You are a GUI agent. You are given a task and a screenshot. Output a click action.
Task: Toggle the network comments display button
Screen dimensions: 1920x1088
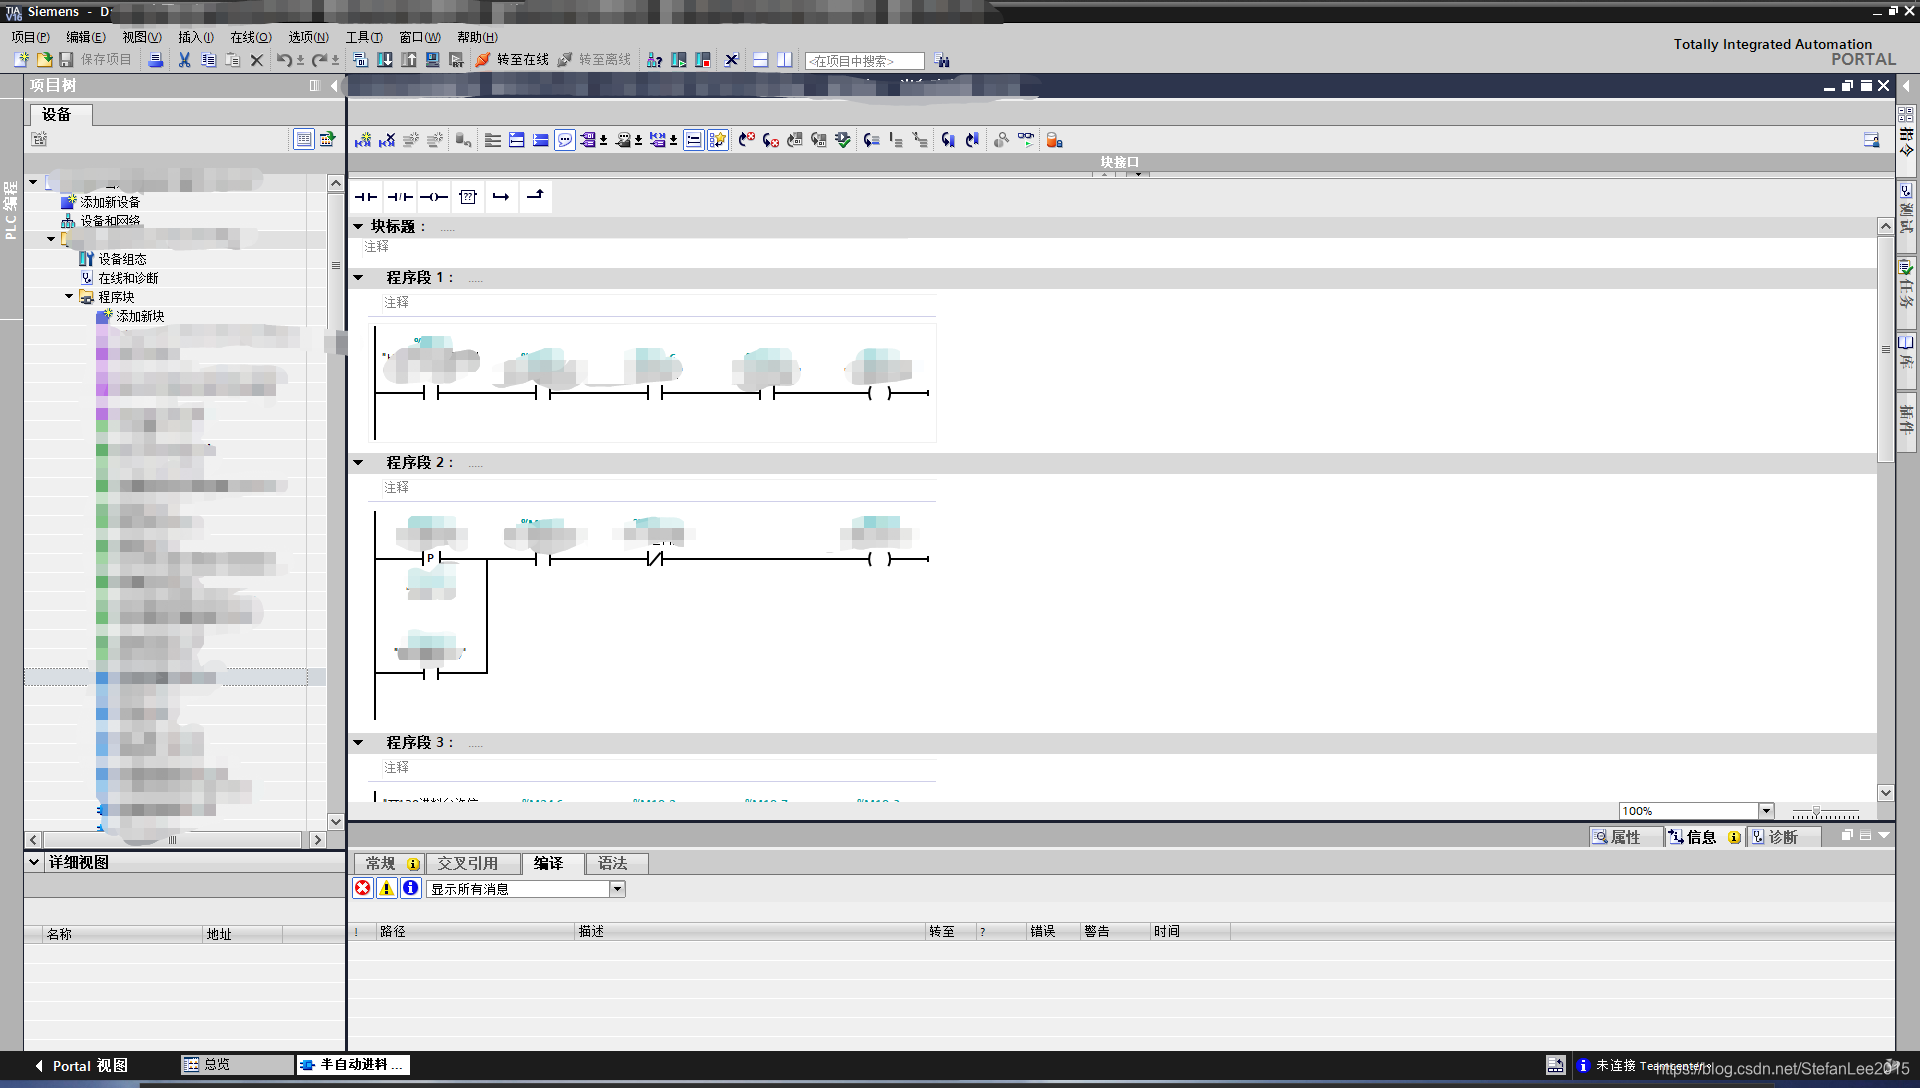pyautogui.click(x=565, y=140)
